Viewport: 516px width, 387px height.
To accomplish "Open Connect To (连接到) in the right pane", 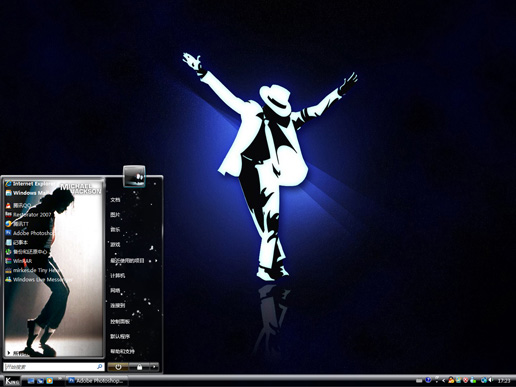I will 118,305.
